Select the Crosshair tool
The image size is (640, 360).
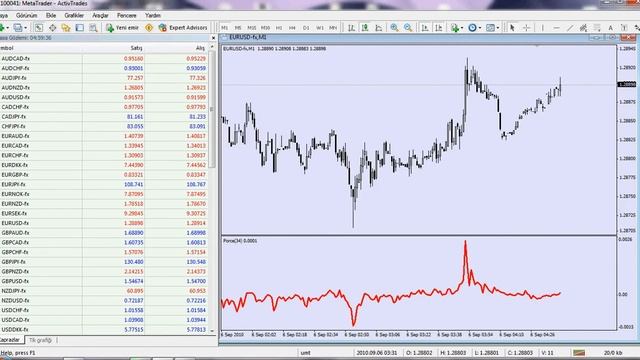click(x=527, y=28)
